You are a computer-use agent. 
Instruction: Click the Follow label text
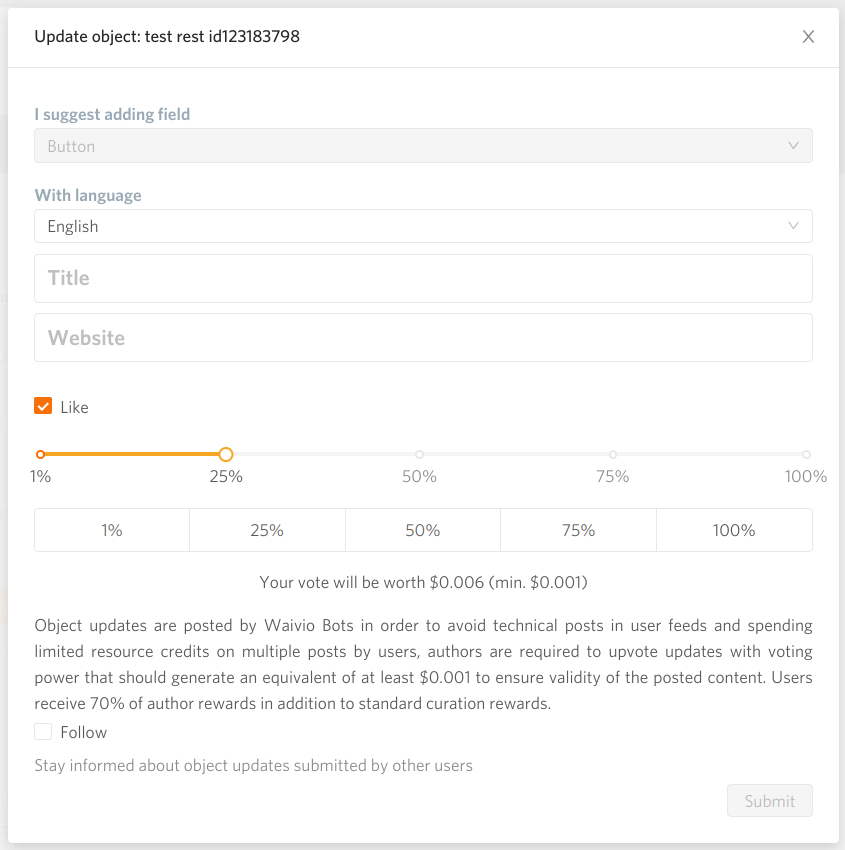pyautogui.click(x=83, y=732)
